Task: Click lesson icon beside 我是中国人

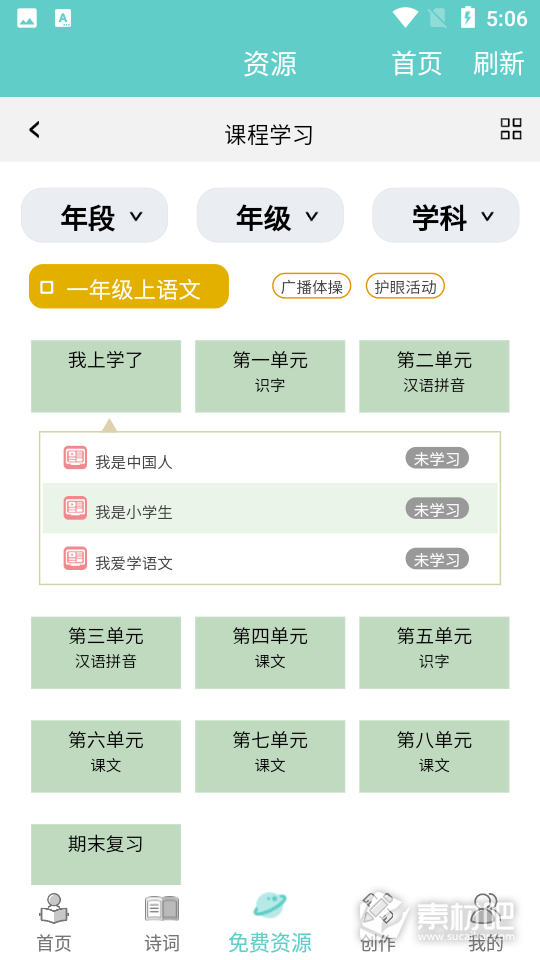Action: (75, 457)
